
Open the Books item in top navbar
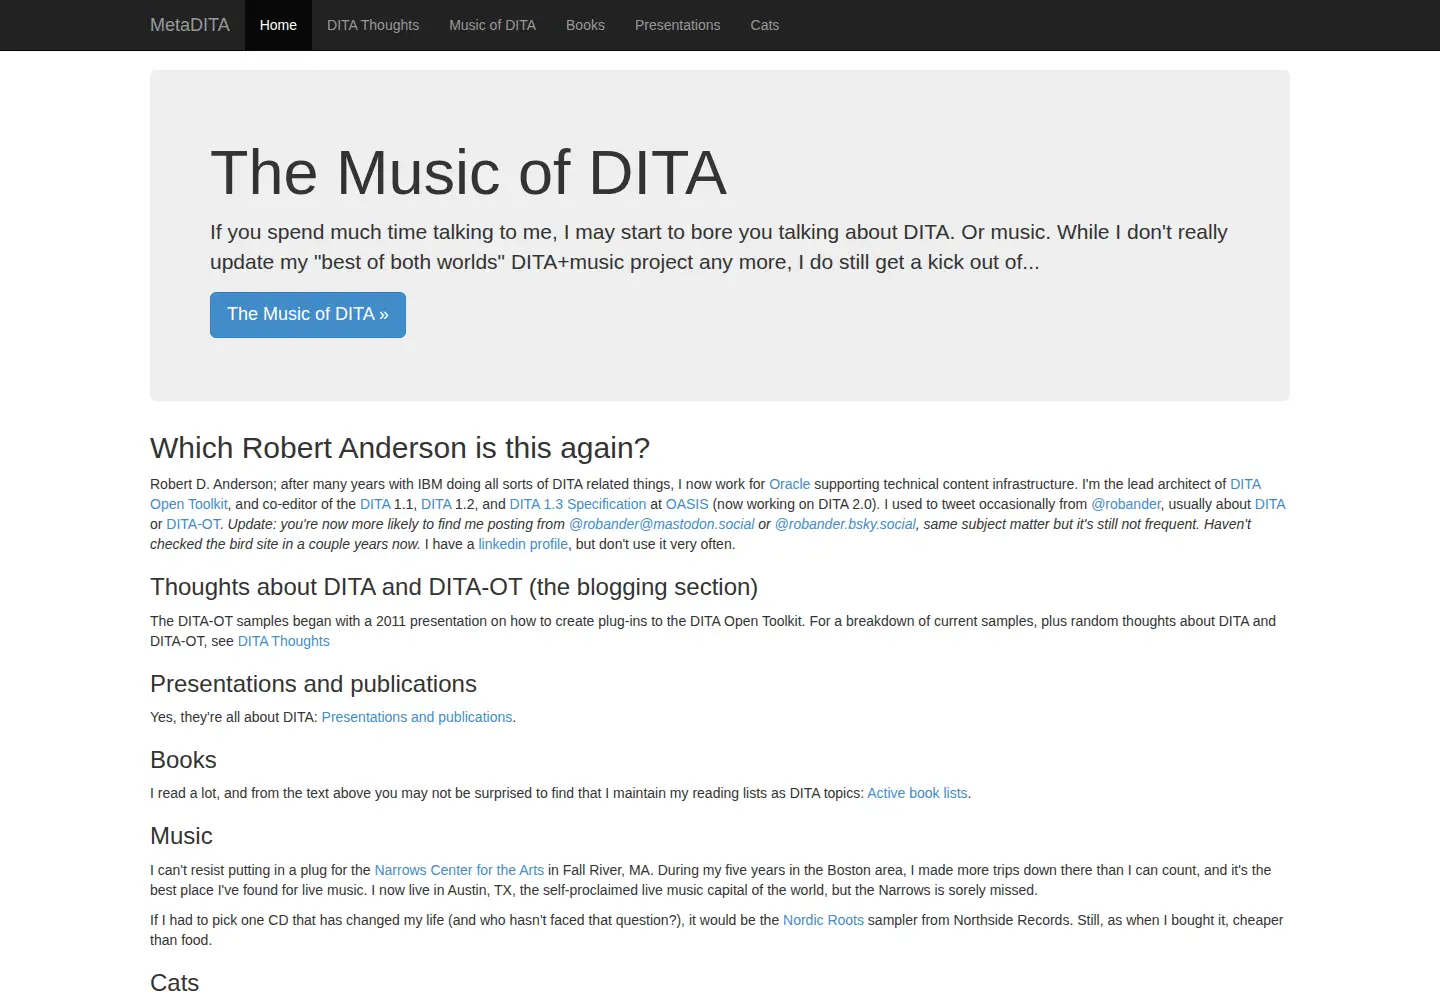(585, 25)
